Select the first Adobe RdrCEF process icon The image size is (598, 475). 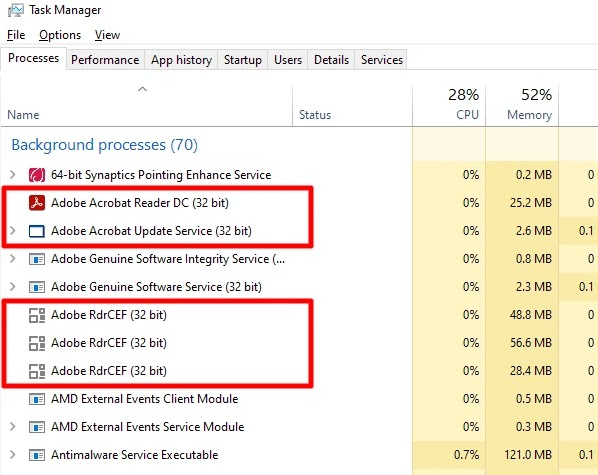coord(37,315)
